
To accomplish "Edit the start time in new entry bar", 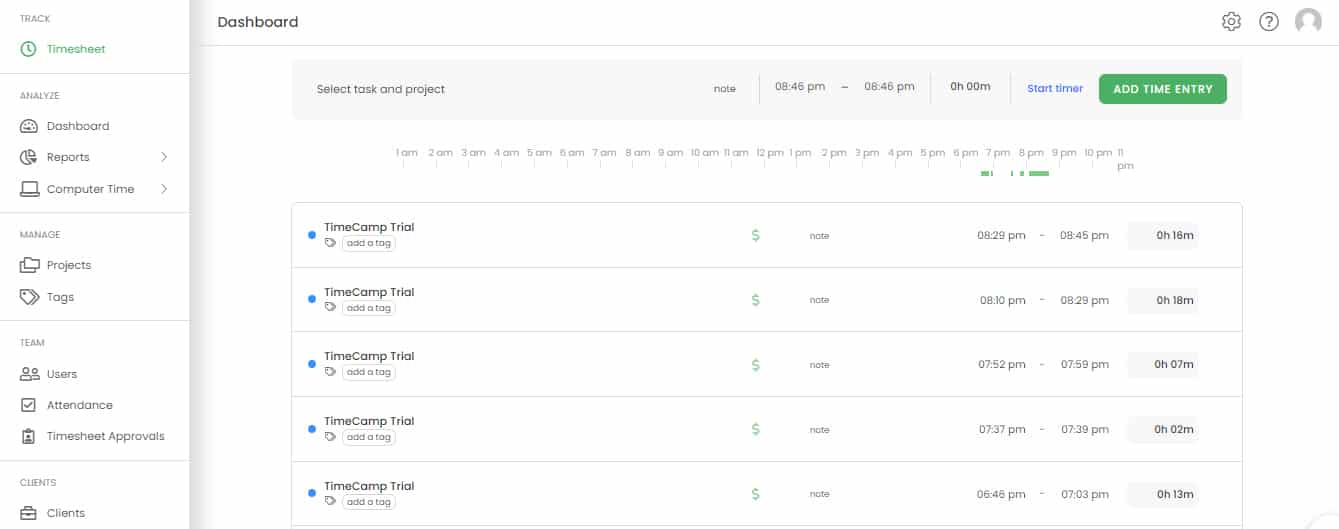I will [x=800, y=87].
